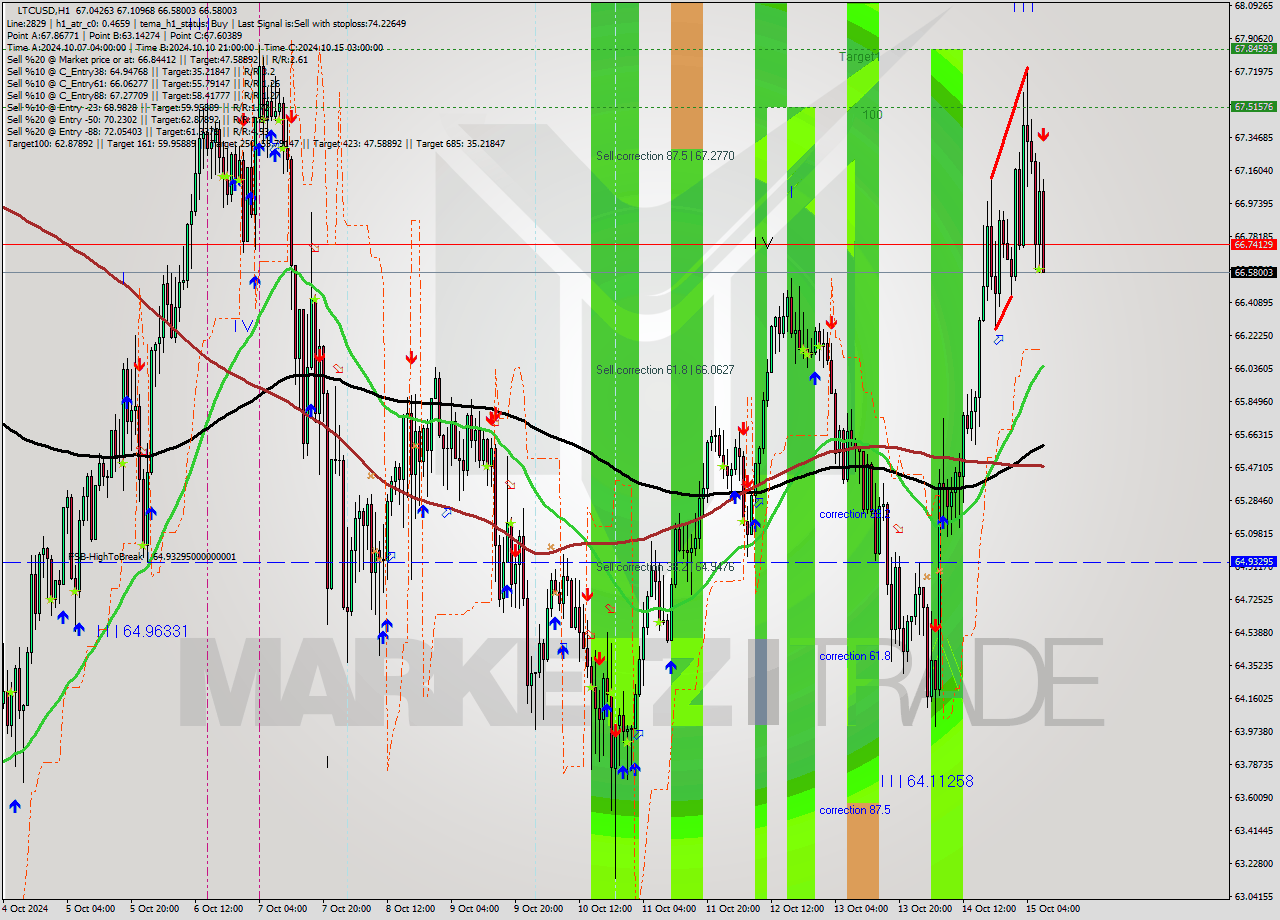The width and height of the screenshot is (1280, 920).
Task: Click the '10 Oct 12:00' time axis label
Action: click(x=605, y=909)
